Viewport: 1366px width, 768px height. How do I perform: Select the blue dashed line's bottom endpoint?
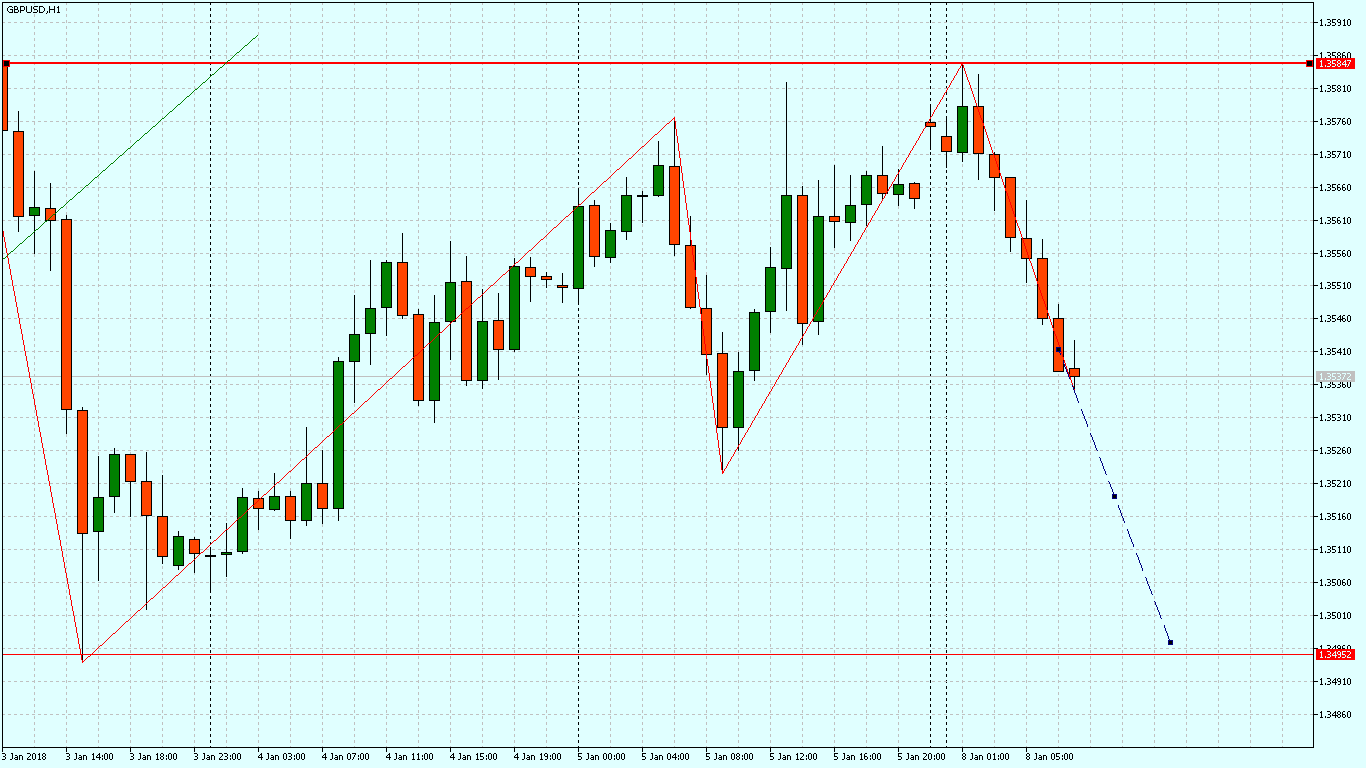coord(1170,642)
